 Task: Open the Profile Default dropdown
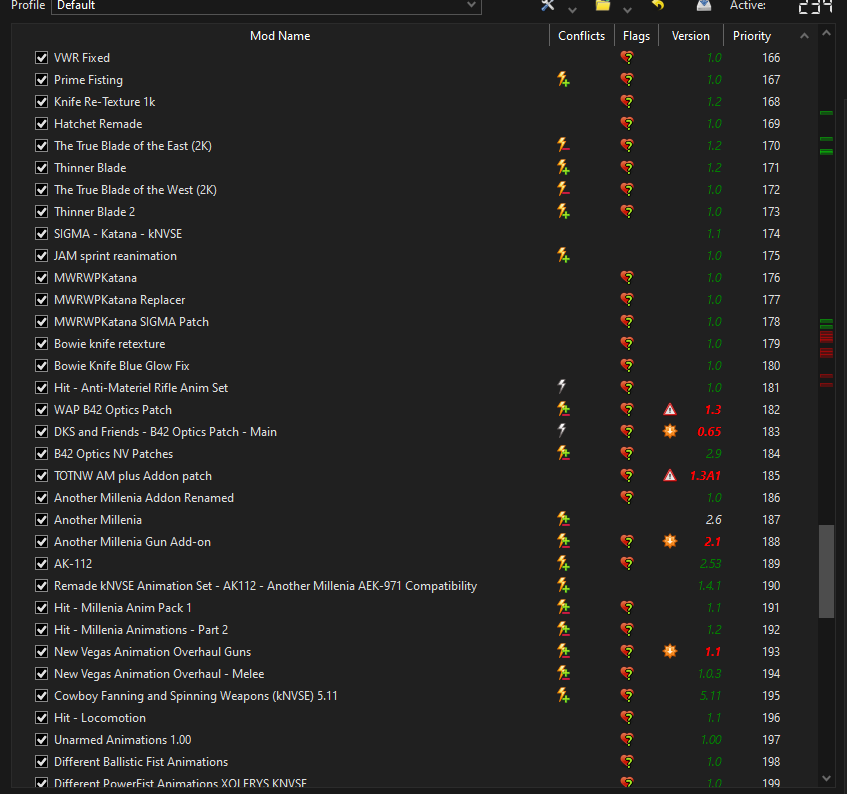tap(266, 5)
